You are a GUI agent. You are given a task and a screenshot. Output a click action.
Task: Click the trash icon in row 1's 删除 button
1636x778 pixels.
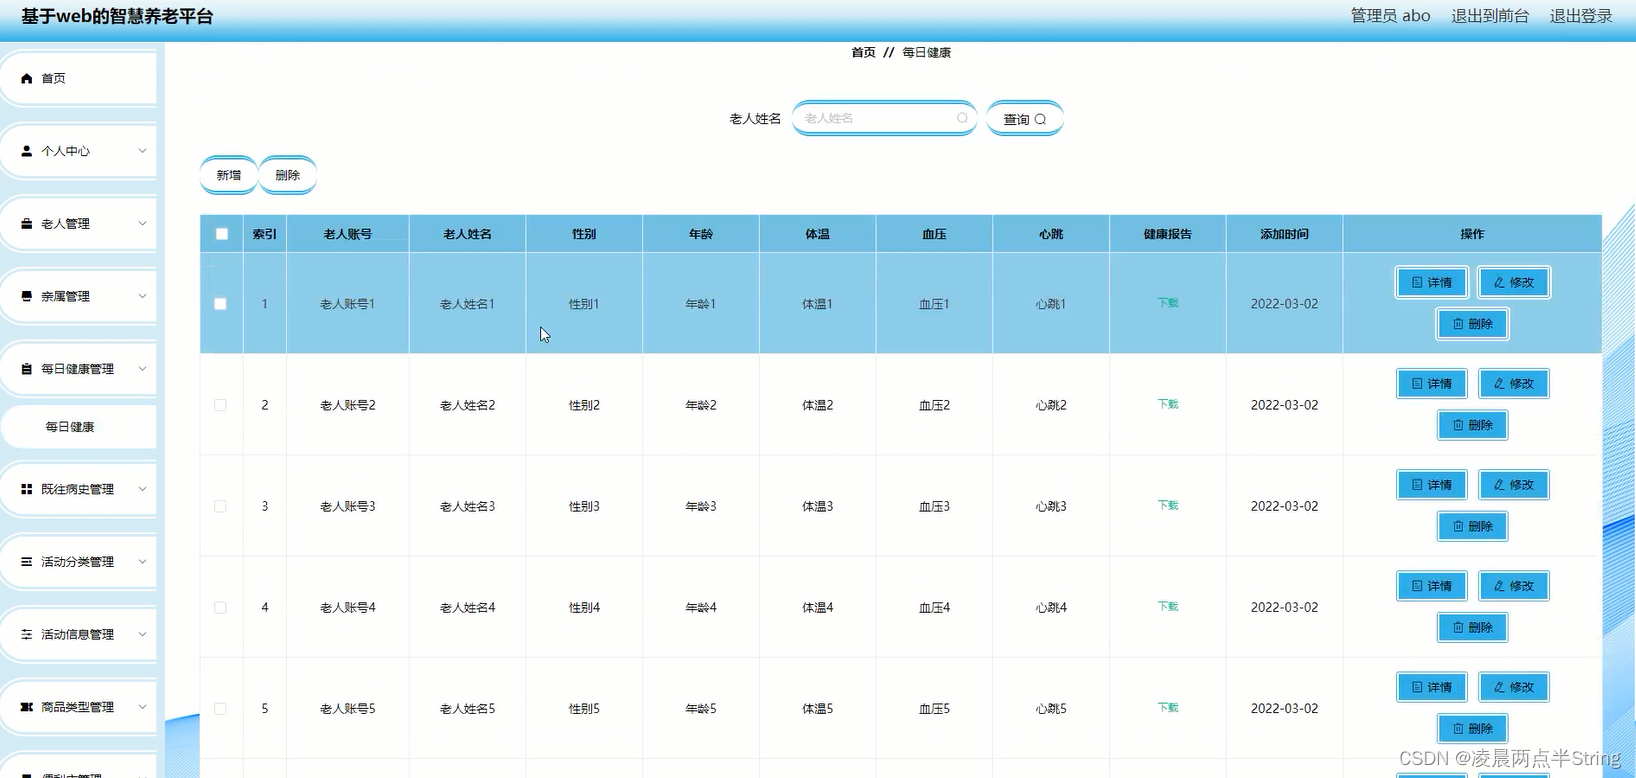pos(1458,324)
